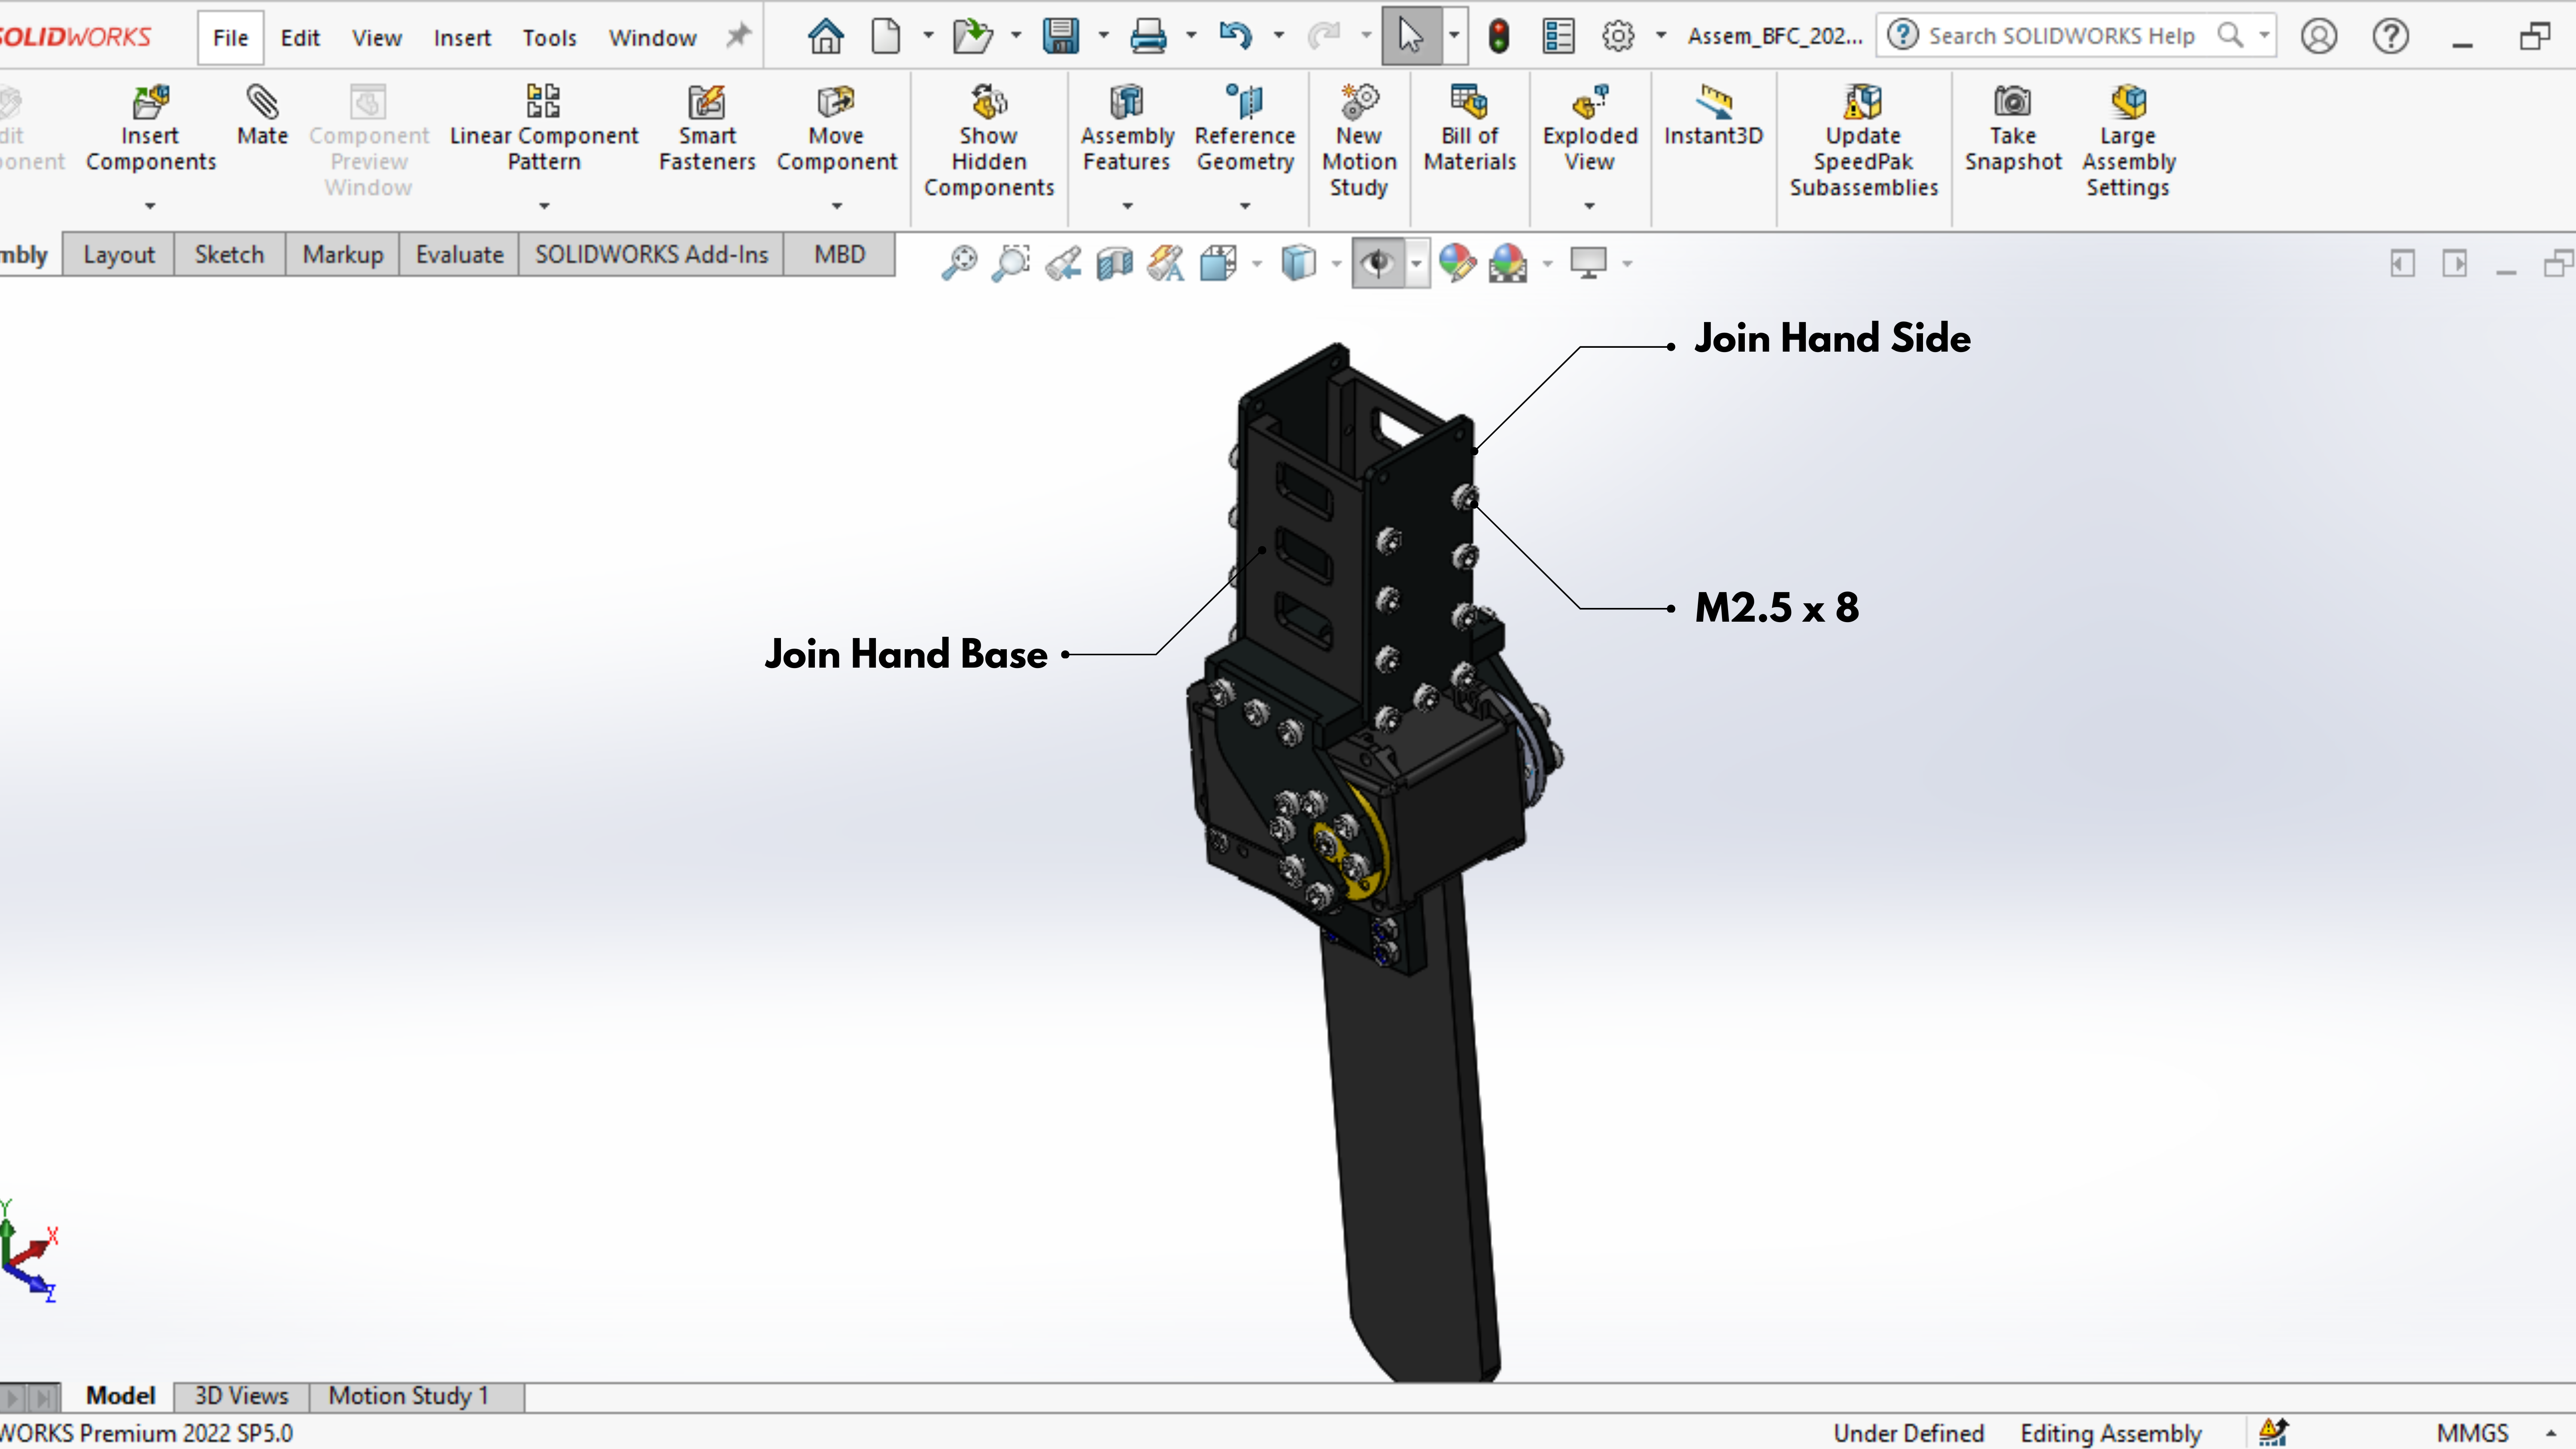The height and width of the screenshot is (1449, 2576).
Task: Open the SOLIDWORKS Help question mark button
Action: [x=2390, y=37]
